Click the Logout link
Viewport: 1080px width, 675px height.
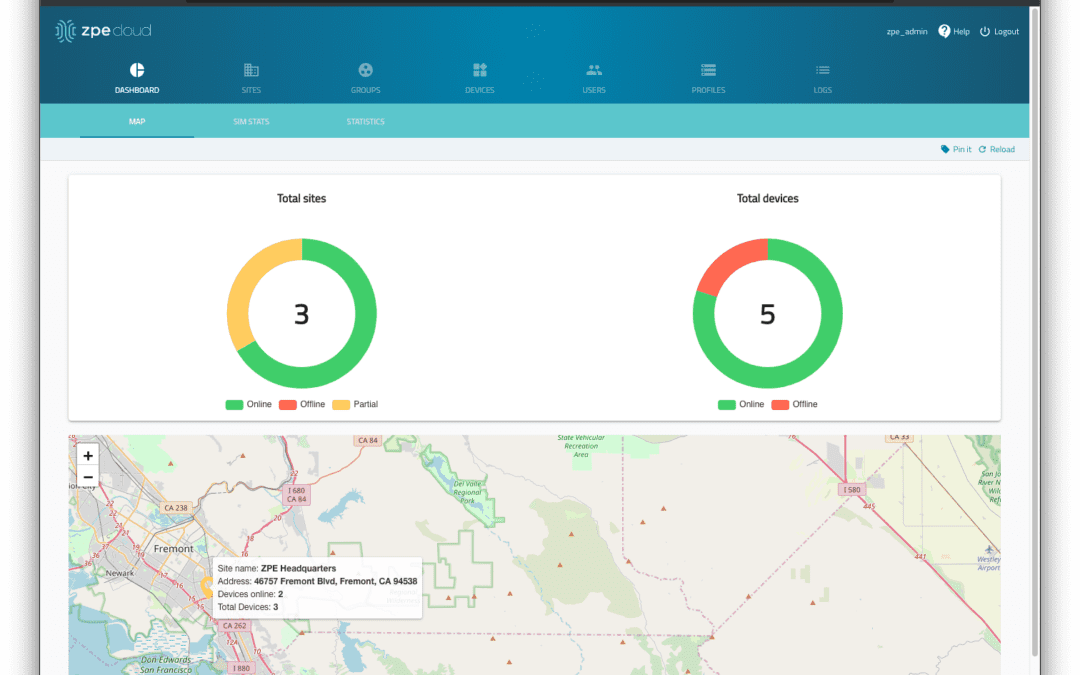(x=999, y=31)
